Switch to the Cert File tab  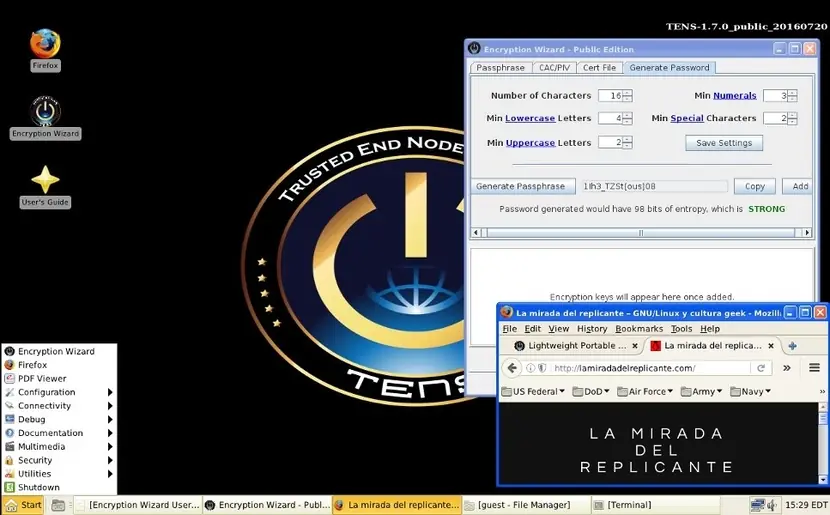click(599, 68)
